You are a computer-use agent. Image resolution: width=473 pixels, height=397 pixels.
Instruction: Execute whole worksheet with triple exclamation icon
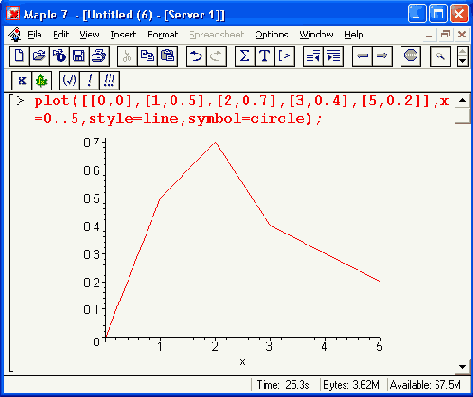(x=109, y=81)
